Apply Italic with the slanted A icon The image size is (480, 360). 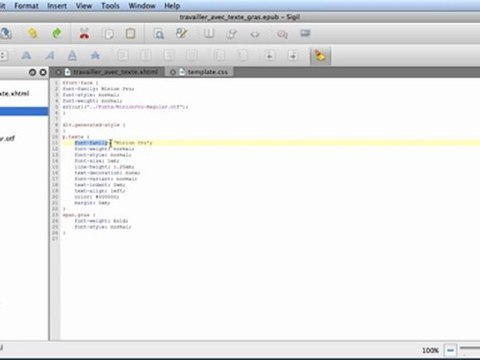click(x=50, y=55)
